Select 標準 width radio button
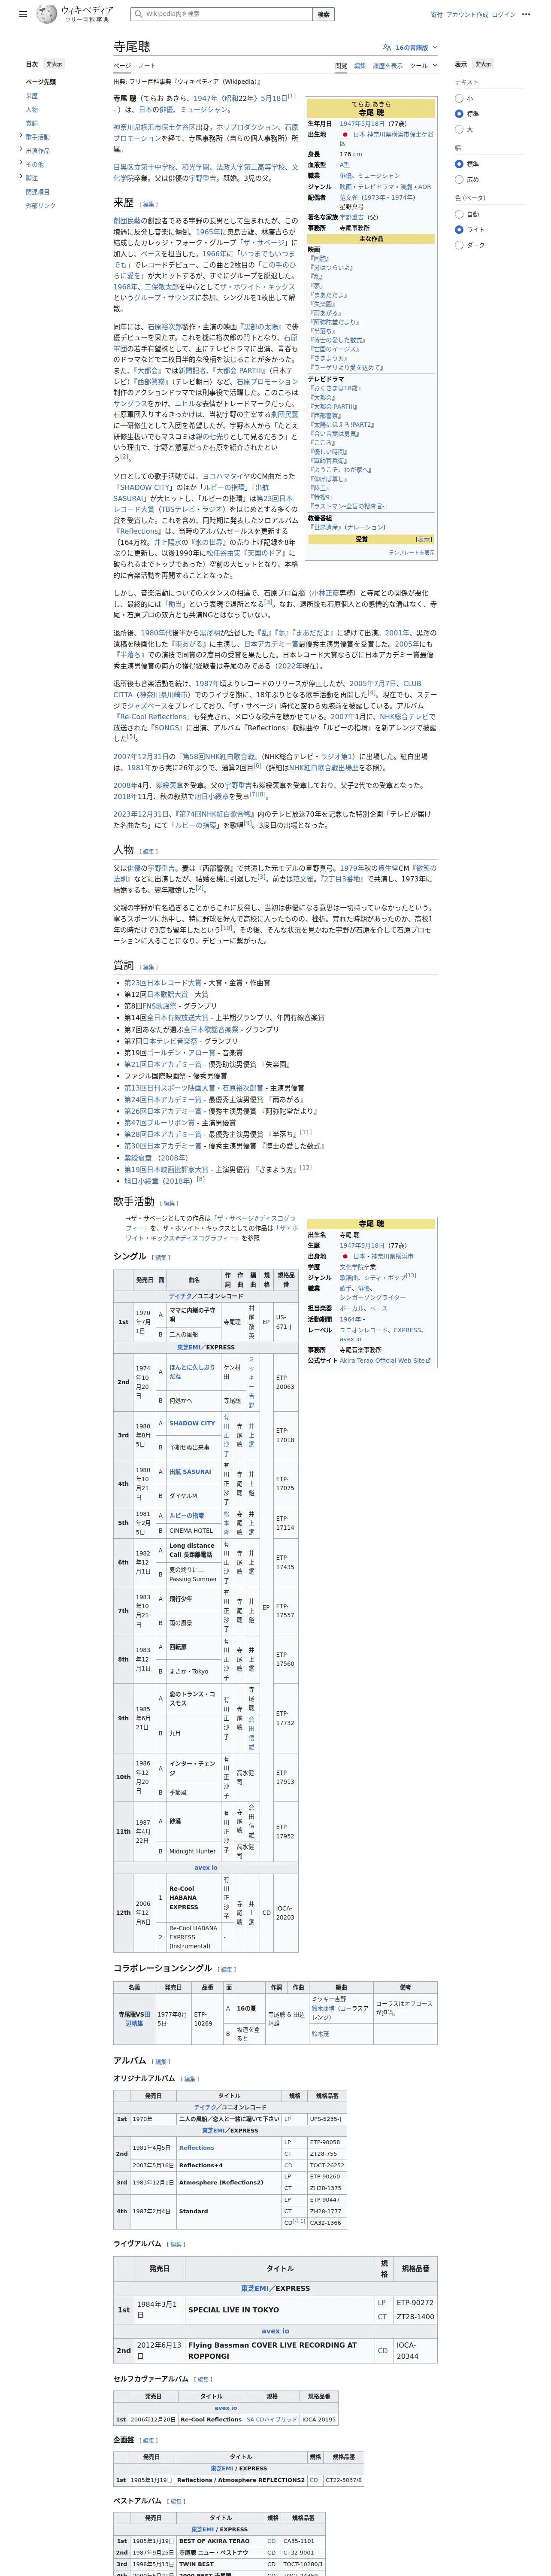Screen dimensions: 551x2576 459,164
